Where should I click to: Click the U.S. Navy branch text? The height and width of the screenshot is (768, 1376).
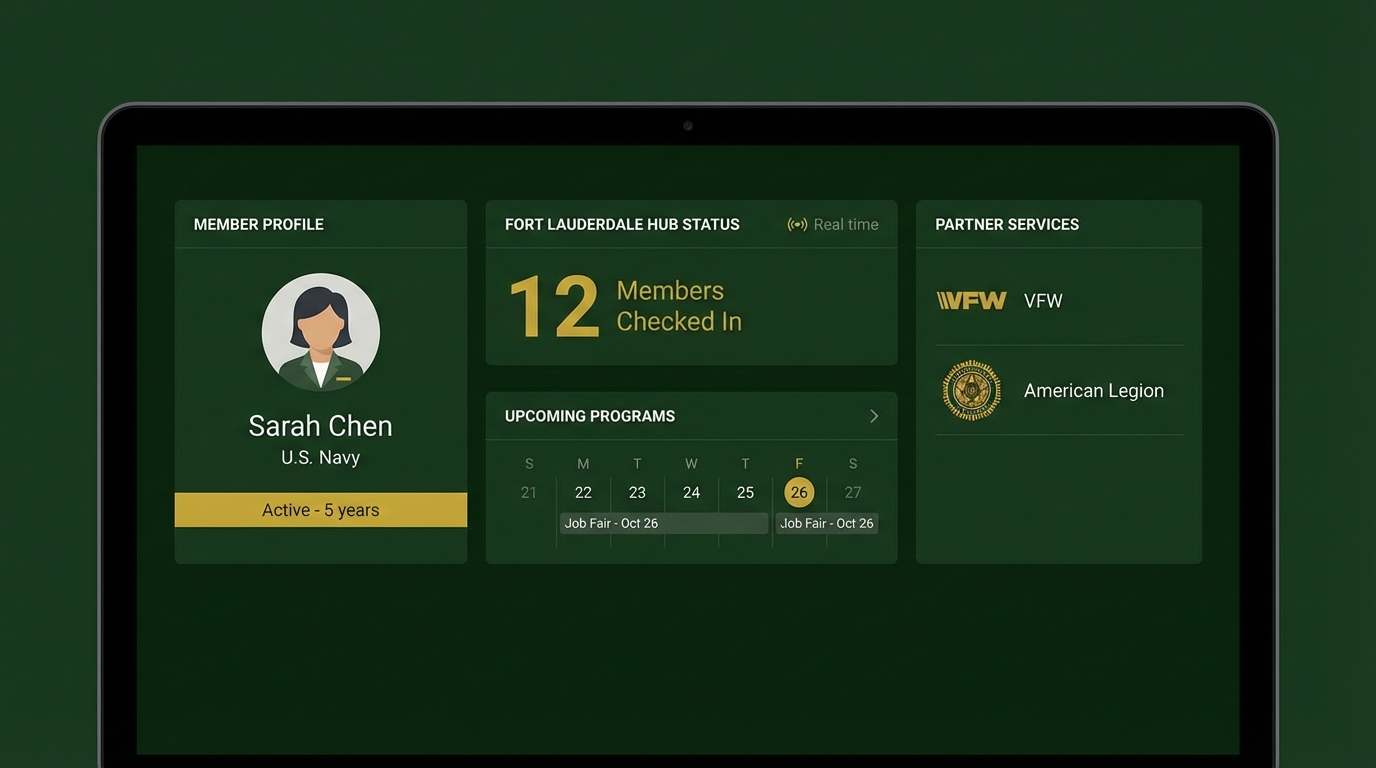321,458
